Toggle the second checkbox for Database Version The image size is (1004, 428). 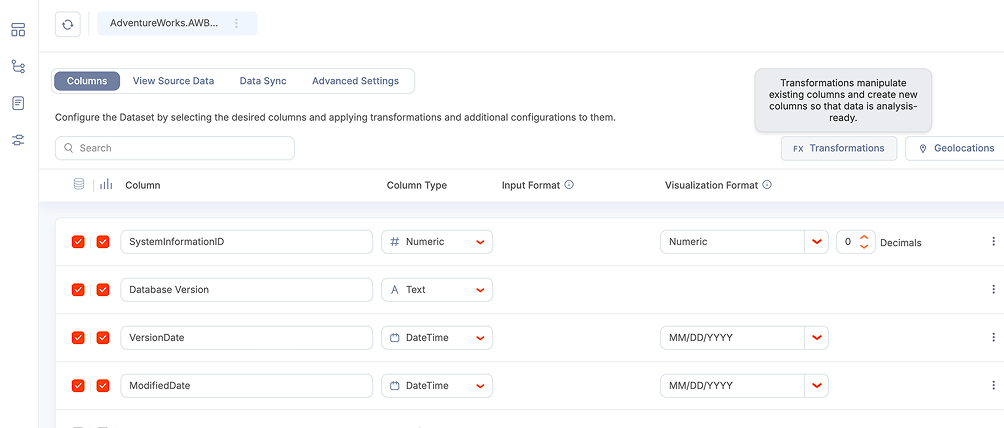102,290
